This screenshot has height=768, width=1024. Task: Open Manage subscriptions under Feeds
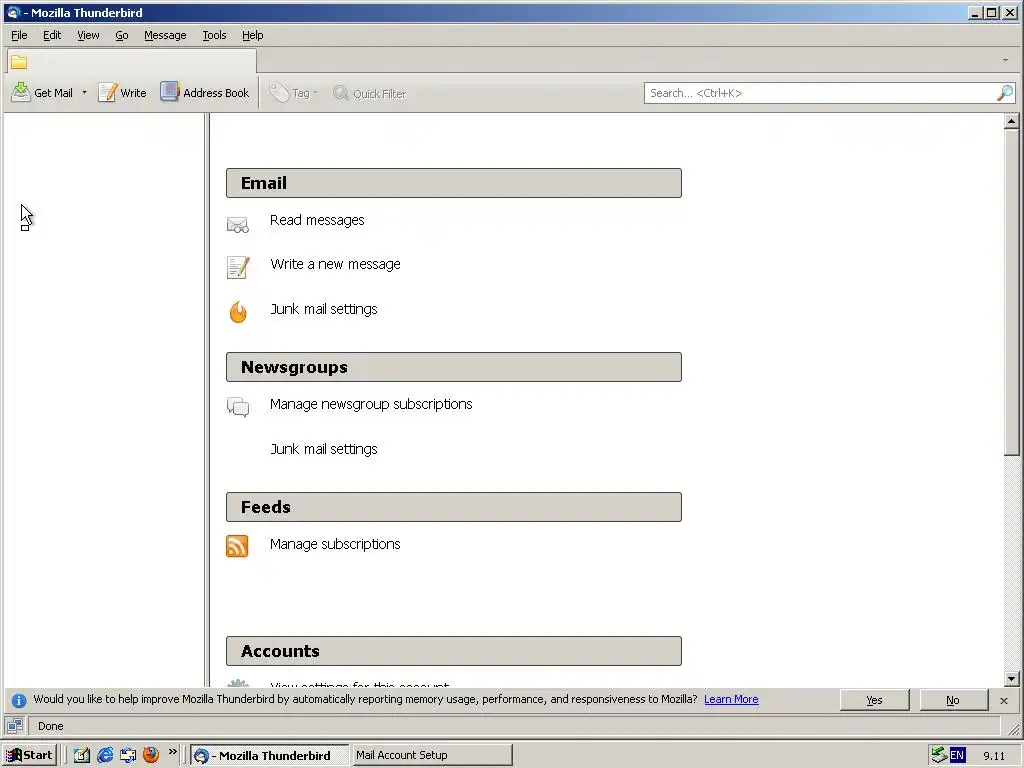coord(335,544)
